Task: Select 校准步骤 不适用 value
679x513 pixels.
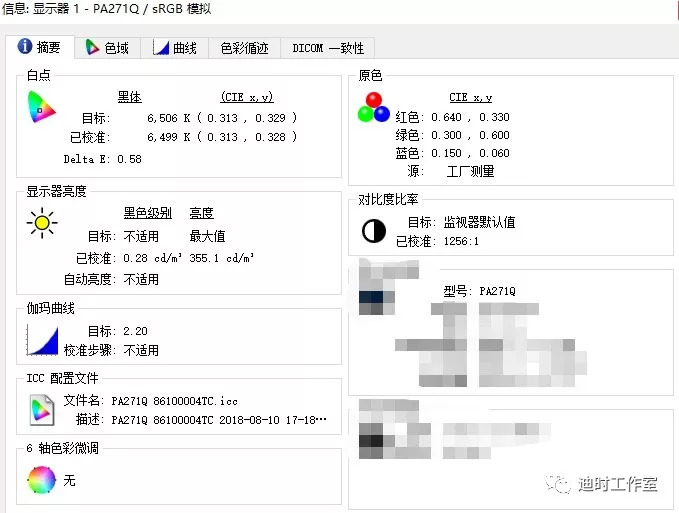Action: click(141, 350)
